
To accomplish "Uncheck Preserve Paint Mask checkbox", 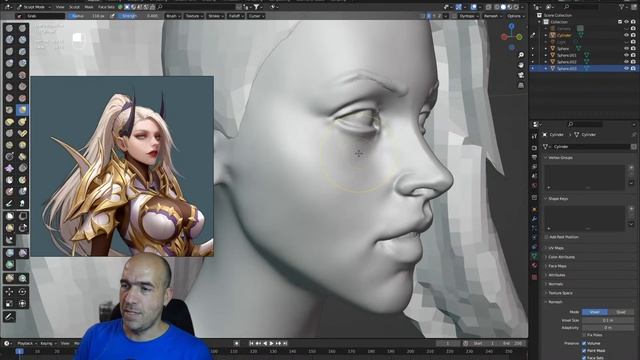I will [x=584, y=351].
